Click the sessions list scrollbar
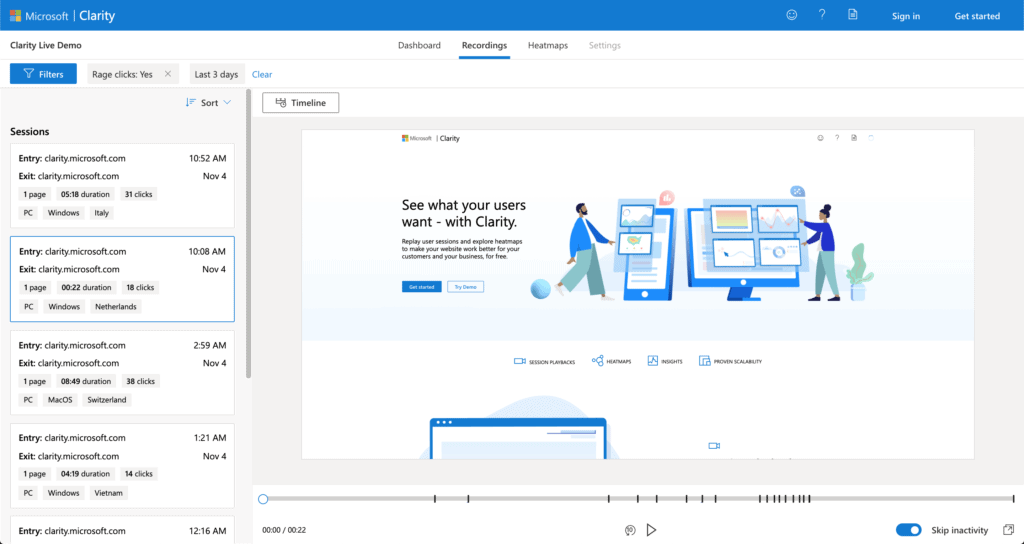Screen dimensions: 1024x544 point(248,233)
